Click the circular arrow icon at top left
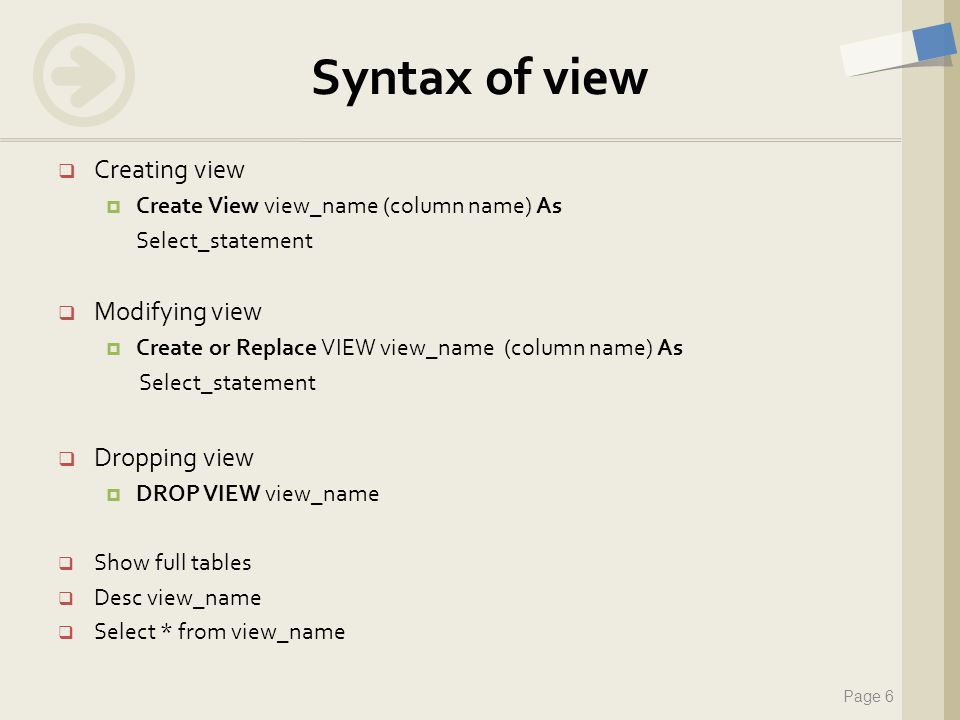This screenshot has height=720, width=960. (x=84, y=75)
